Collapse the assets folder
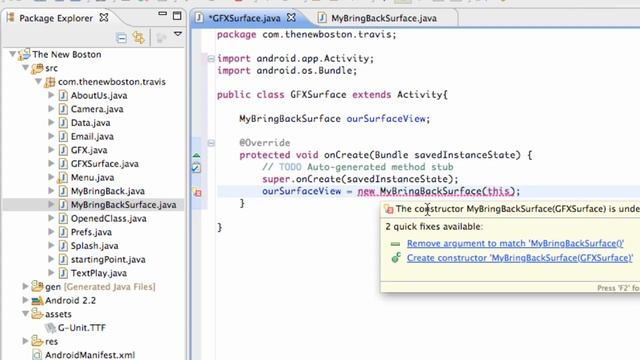The image size is (640, 360). click(x=25, y=313)
